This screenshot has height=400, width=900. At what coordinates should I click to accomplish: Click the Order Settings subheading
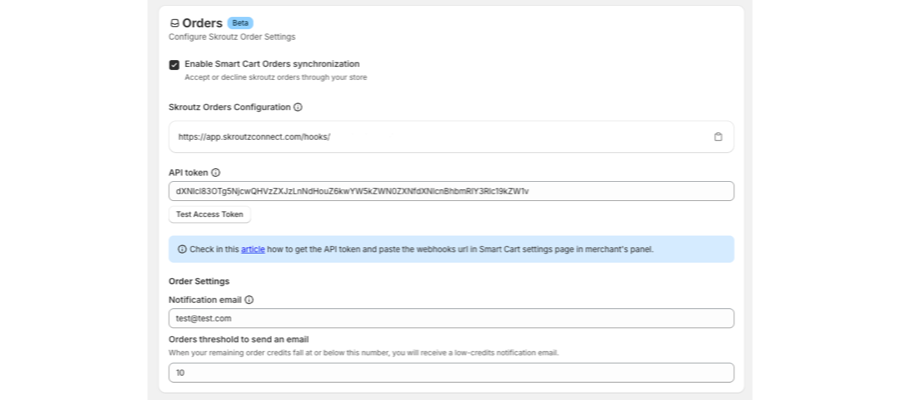[199, 281]
